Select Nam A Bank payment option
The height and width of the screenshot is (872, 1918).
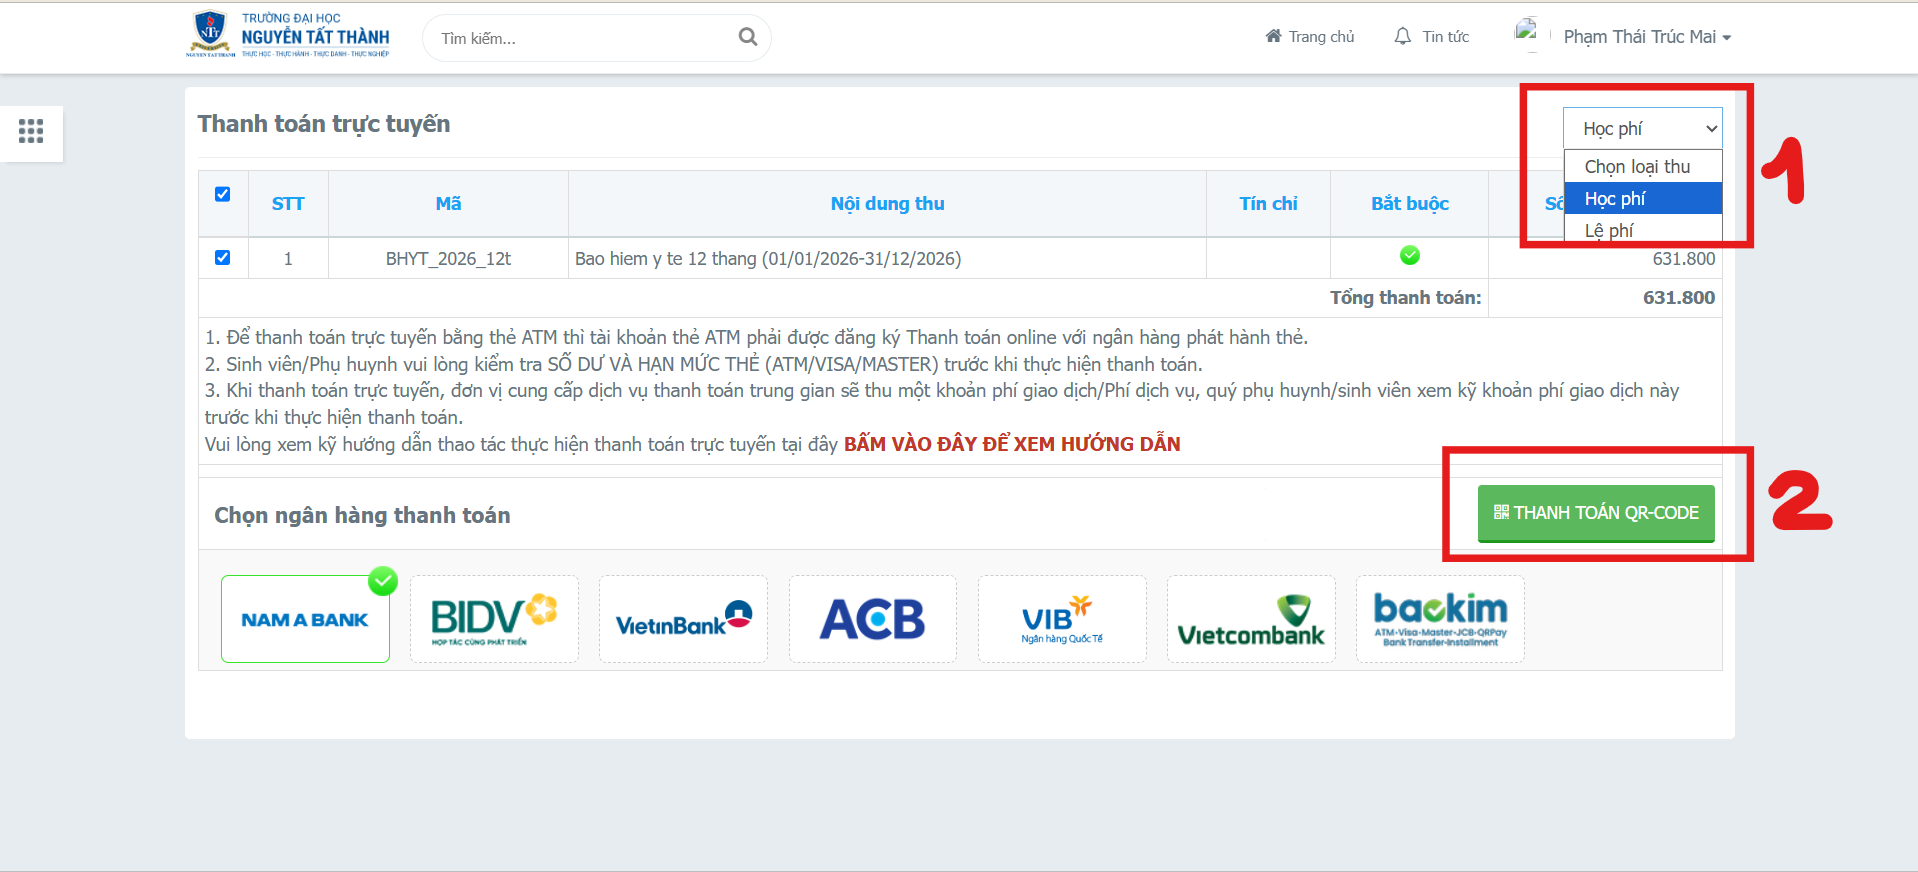305,619
